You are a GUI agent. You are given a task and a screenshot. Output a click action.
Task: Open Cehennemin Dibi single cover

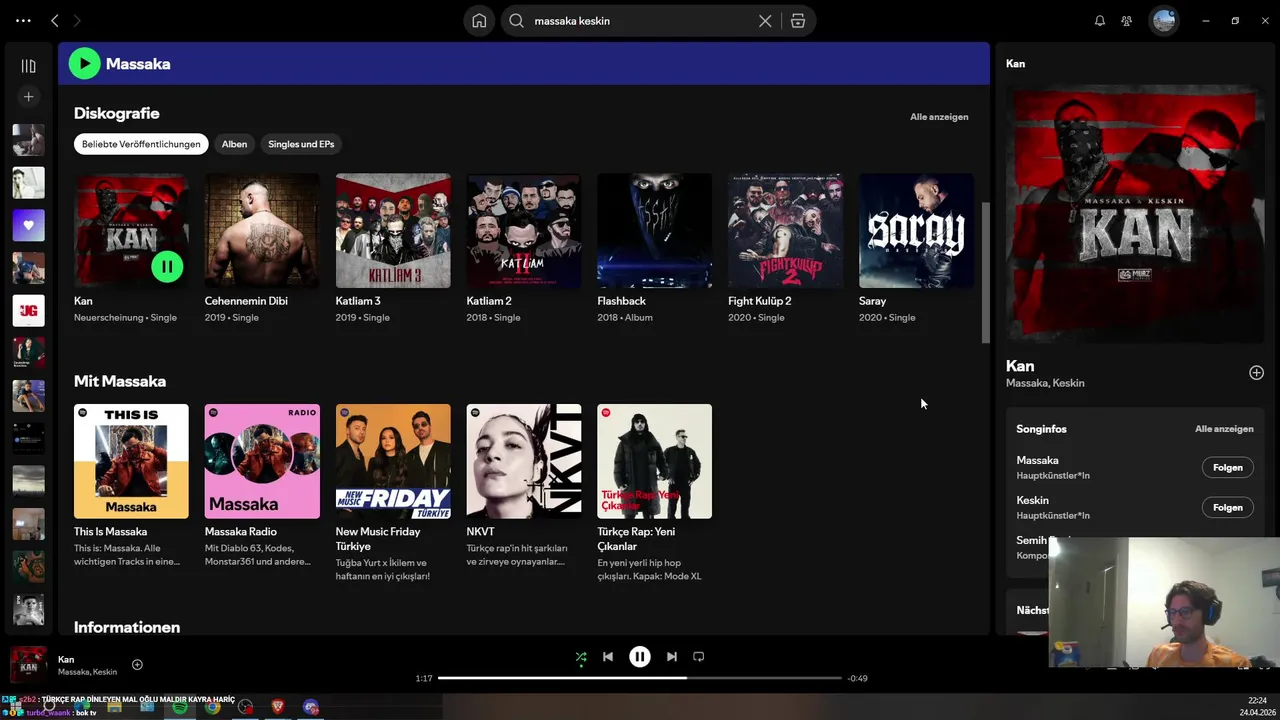[262, 230]
